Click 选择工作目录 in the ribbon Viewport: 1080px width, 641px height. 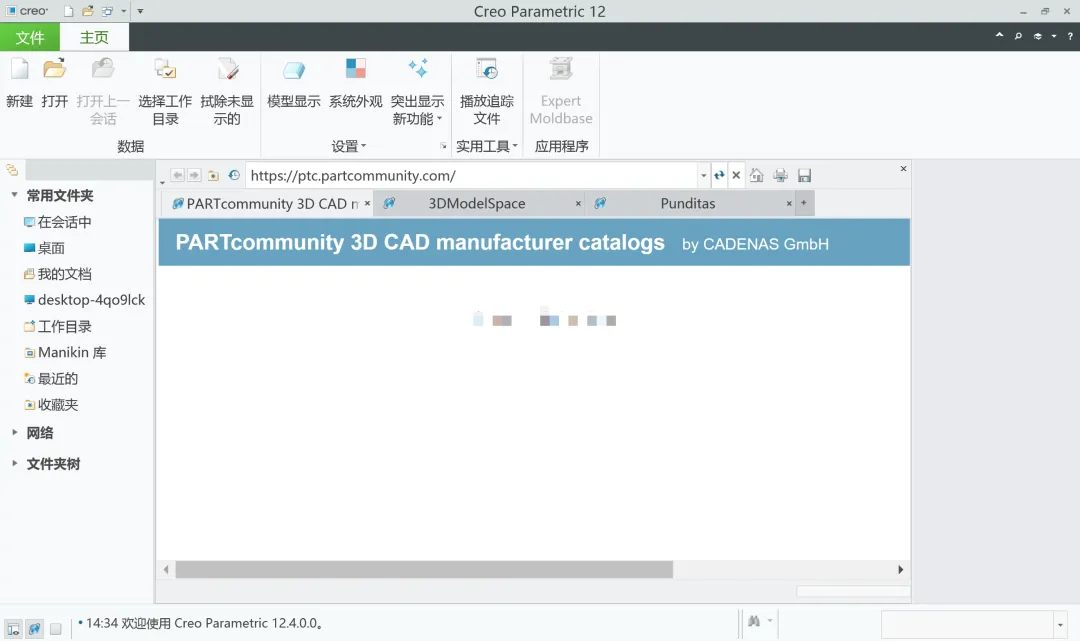tap(165, 92)
